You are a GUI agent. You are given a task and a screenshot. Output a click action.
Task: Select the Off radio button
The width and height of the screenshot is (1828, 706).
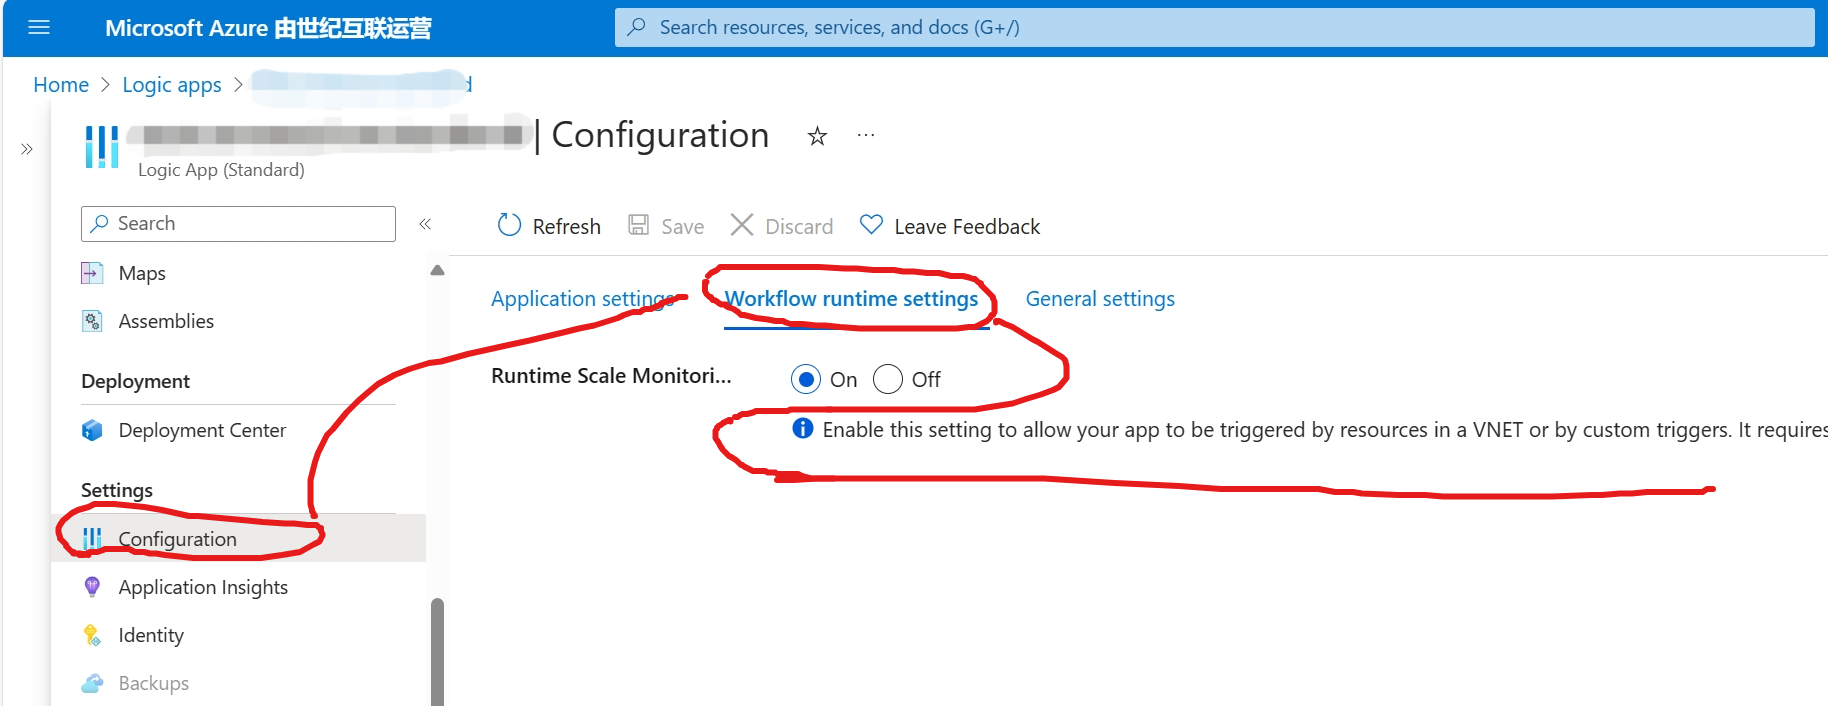click(x=888, y=380)
